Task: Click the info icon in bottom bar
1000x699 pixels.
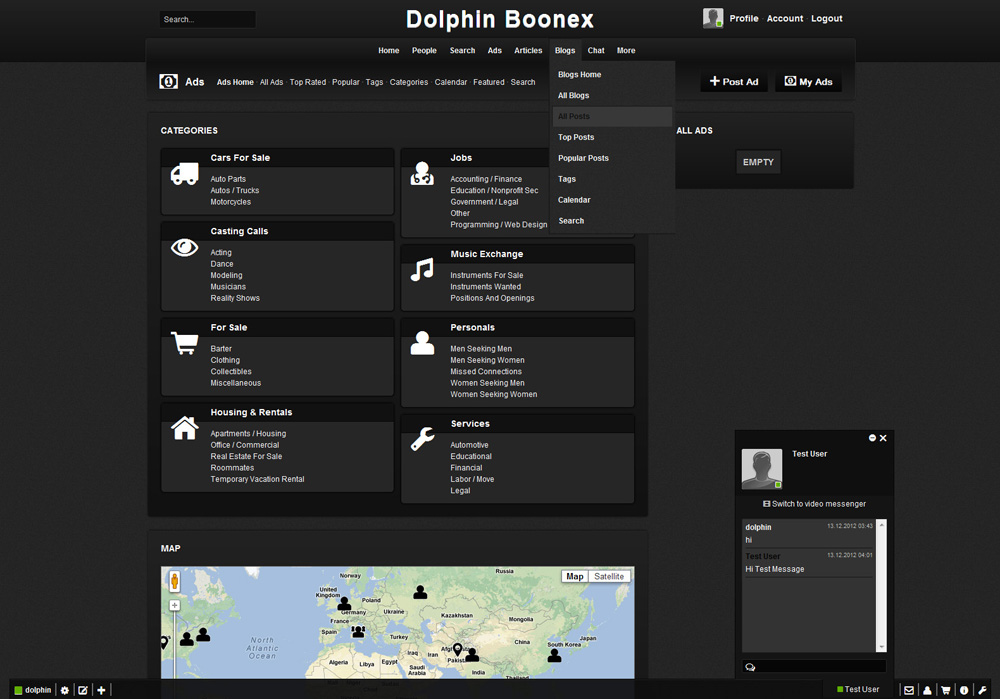Action: coord(964,690)
